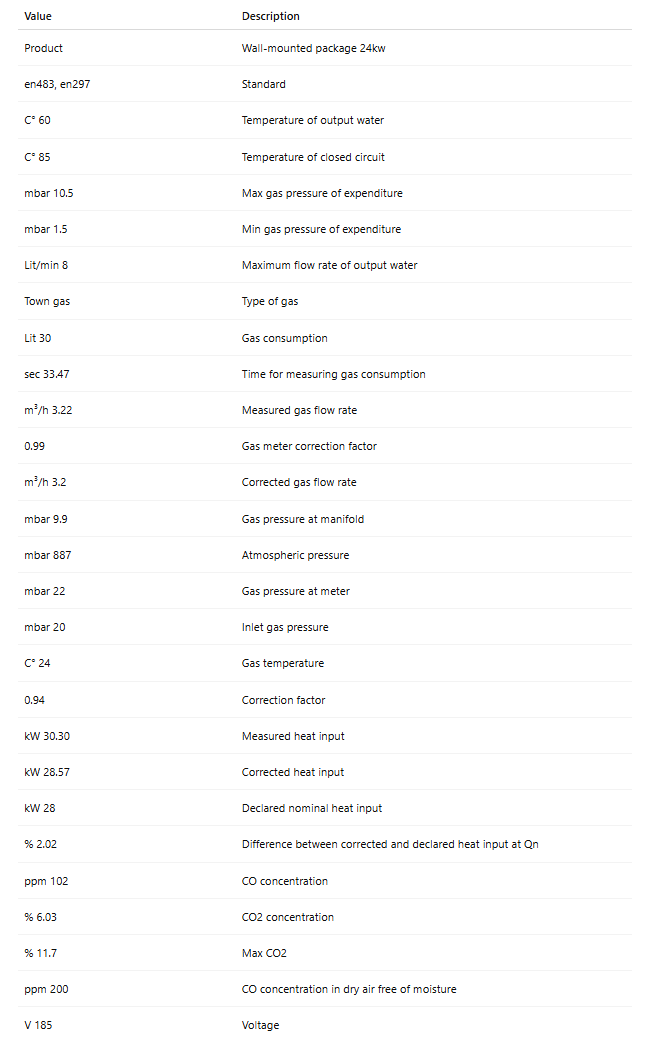Select the "mbar 10.5" value cell
This screenshot has width=670, height=1064.
(49, 193)
